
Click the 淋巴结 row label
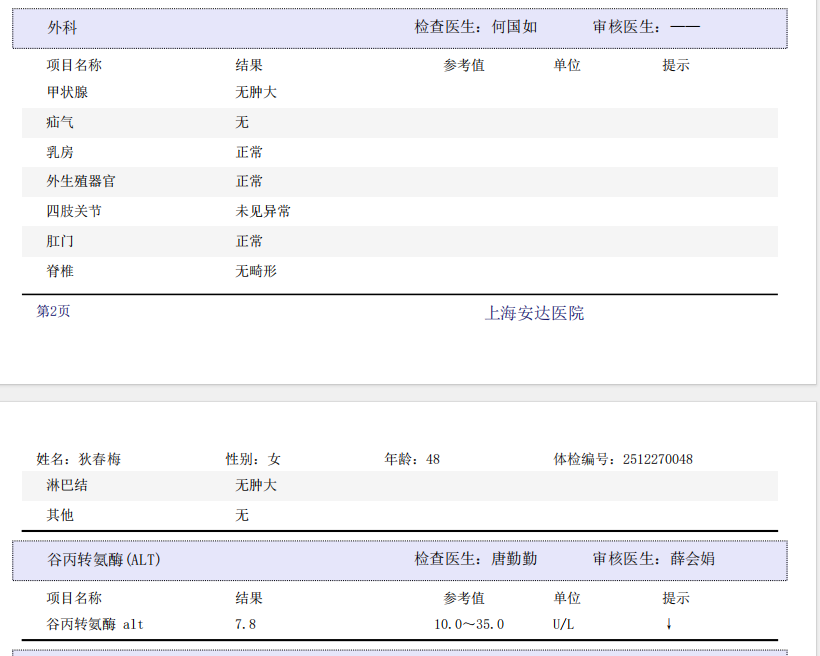67,485
